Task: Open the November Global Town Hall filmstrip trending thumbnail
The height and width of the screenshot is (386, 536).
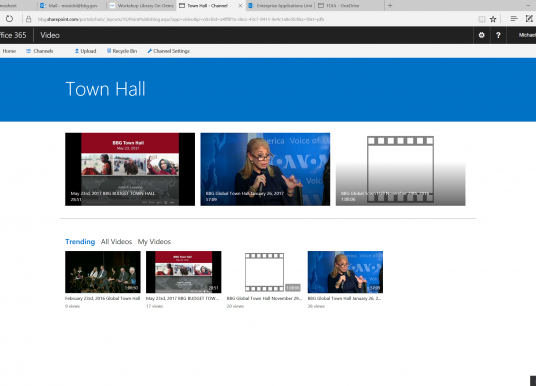Action: (264, 272)
